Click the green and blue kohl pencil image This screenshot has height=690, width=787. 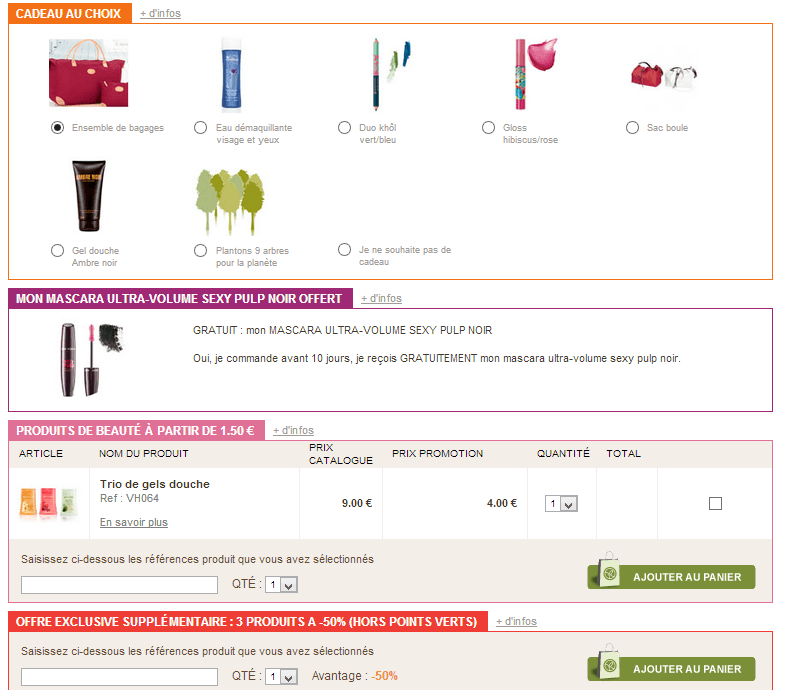(390, 73)
